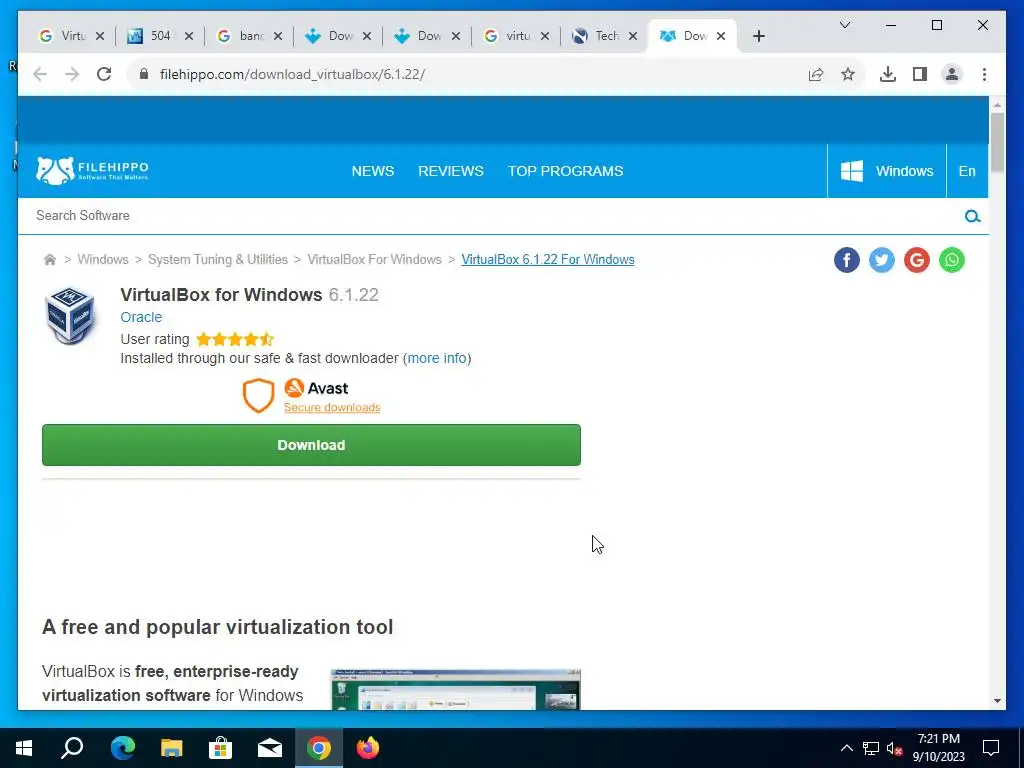Open the Oracle developer link

(x=141, y=317)
